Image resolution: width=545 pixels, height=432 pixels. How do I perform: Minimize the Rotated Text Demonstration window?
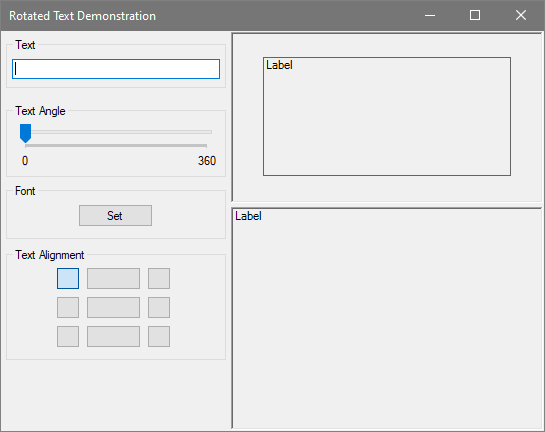point(430,15)
